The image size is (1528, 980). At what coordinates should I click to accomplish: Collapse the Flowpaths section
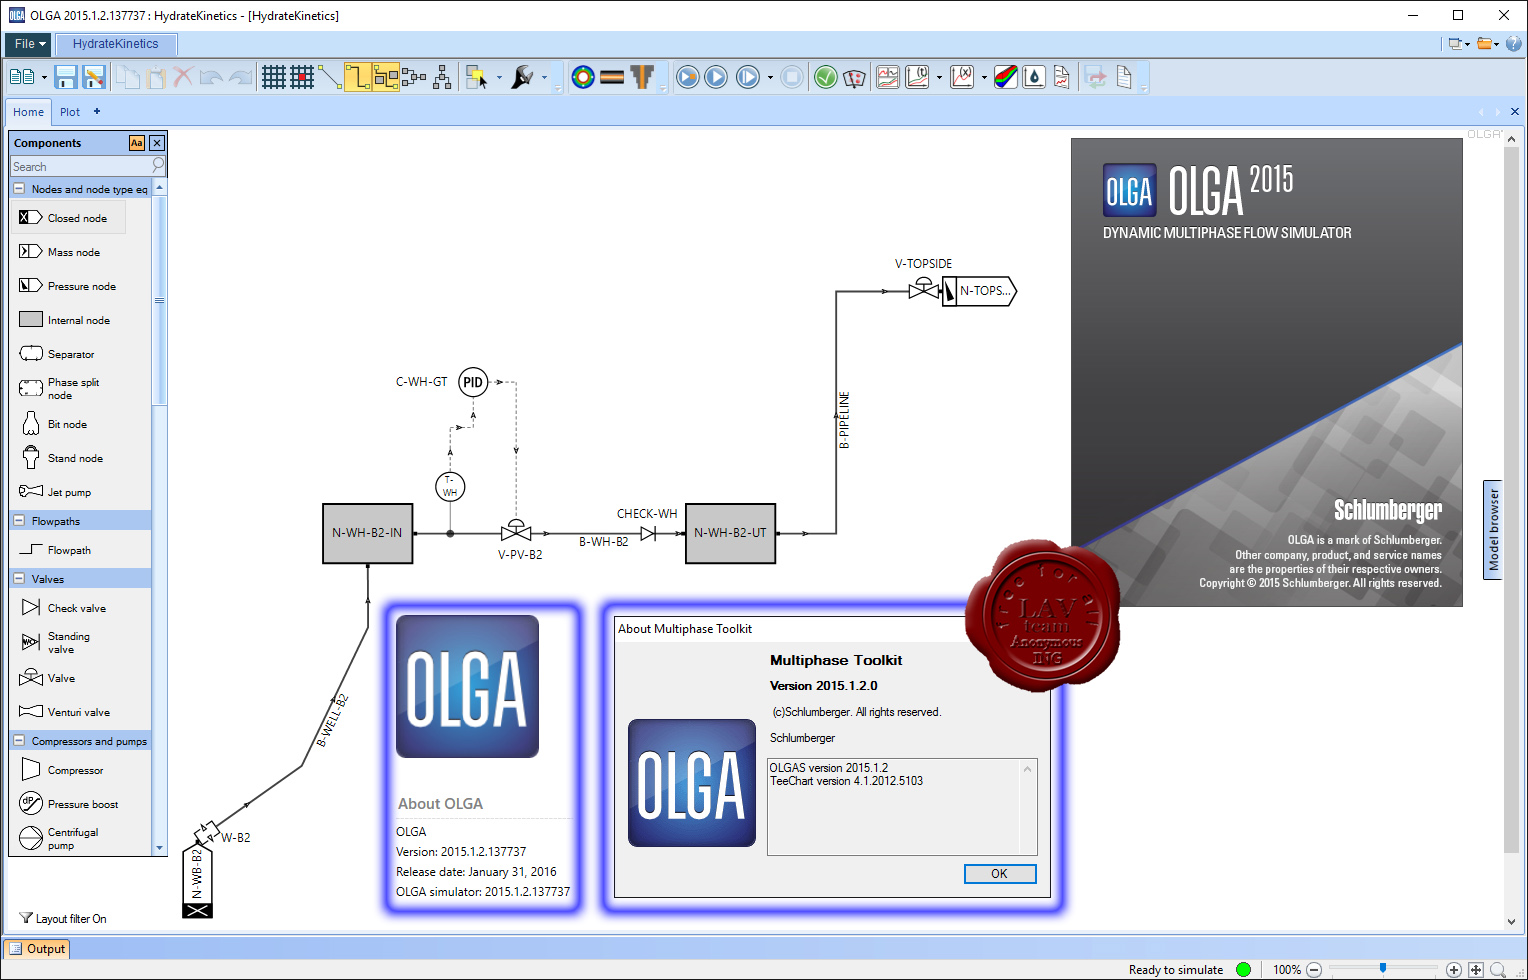coord(19,520)
